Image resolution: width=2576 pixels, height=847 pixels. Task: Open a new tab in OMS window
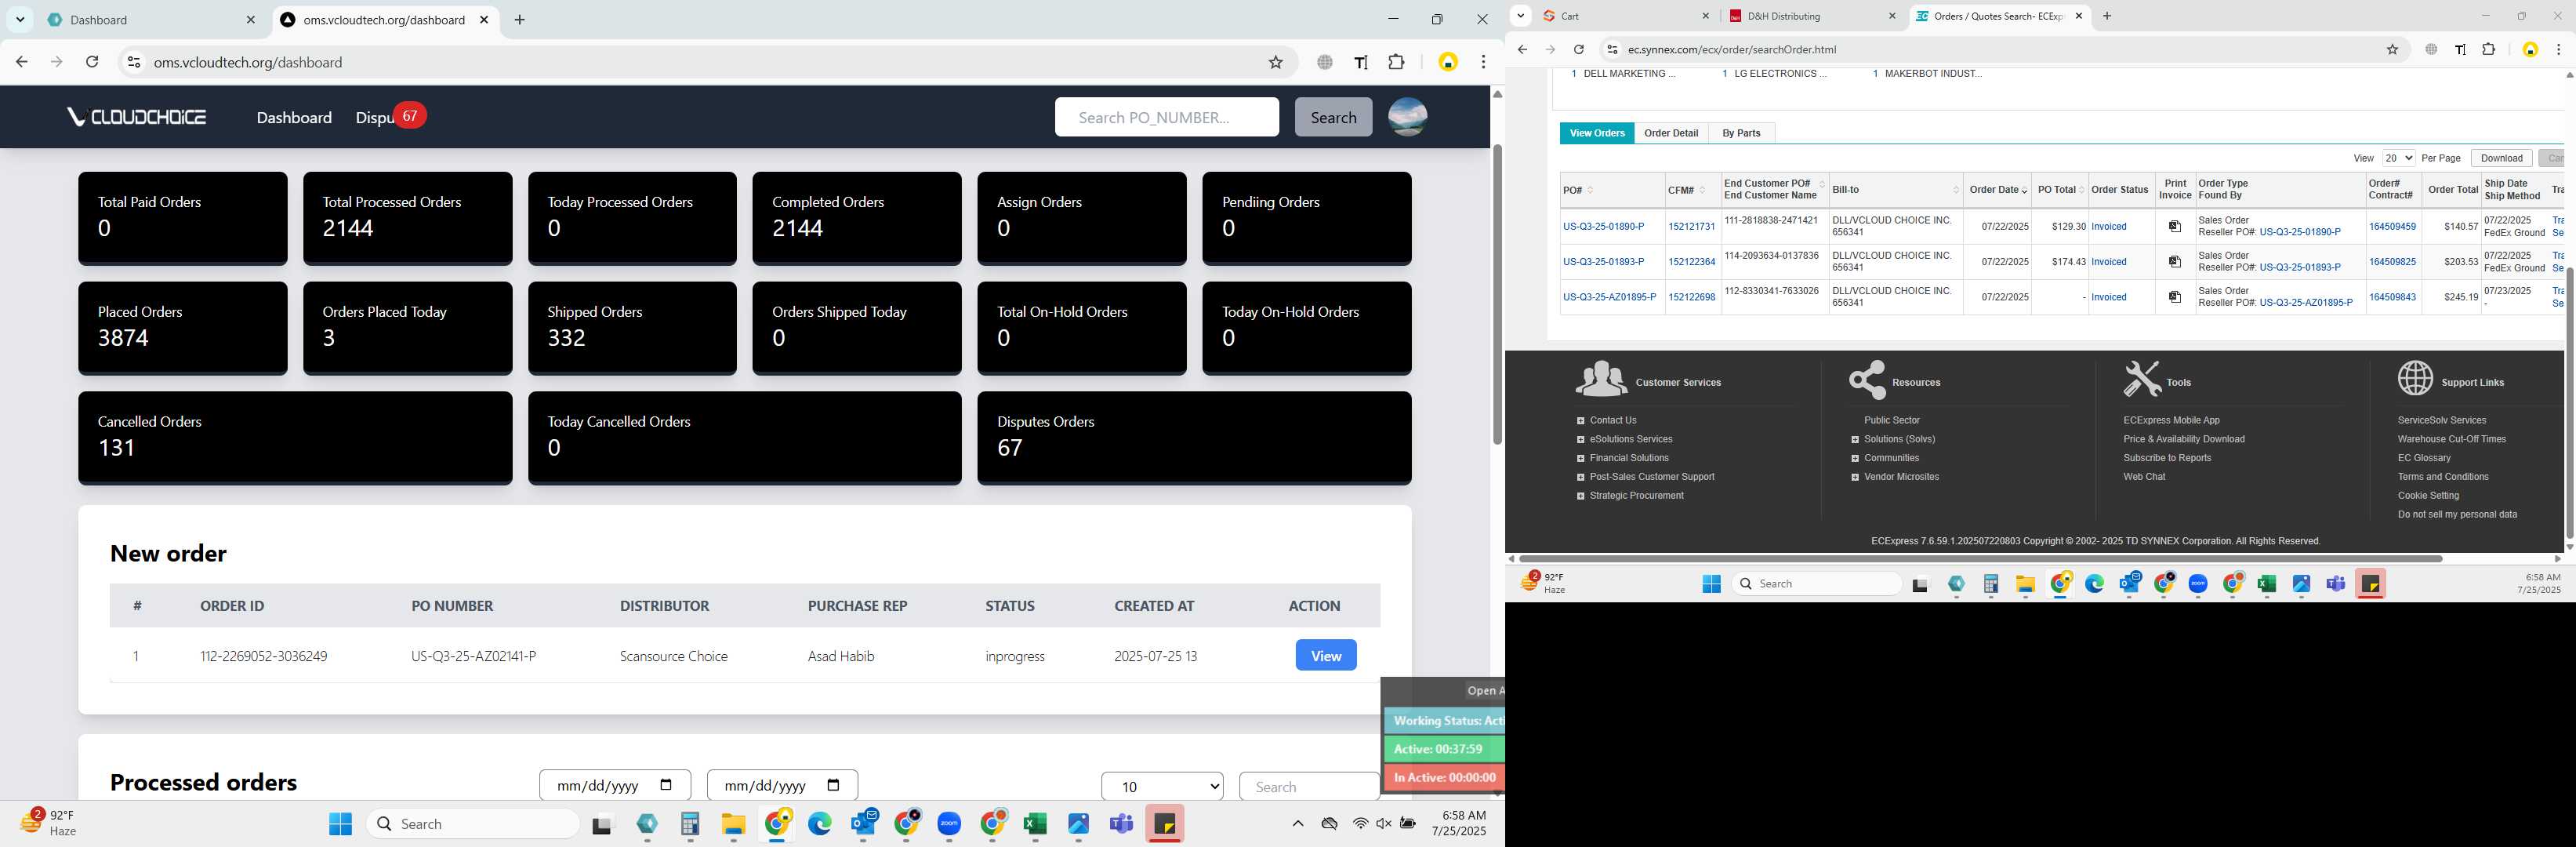(519, 20)
